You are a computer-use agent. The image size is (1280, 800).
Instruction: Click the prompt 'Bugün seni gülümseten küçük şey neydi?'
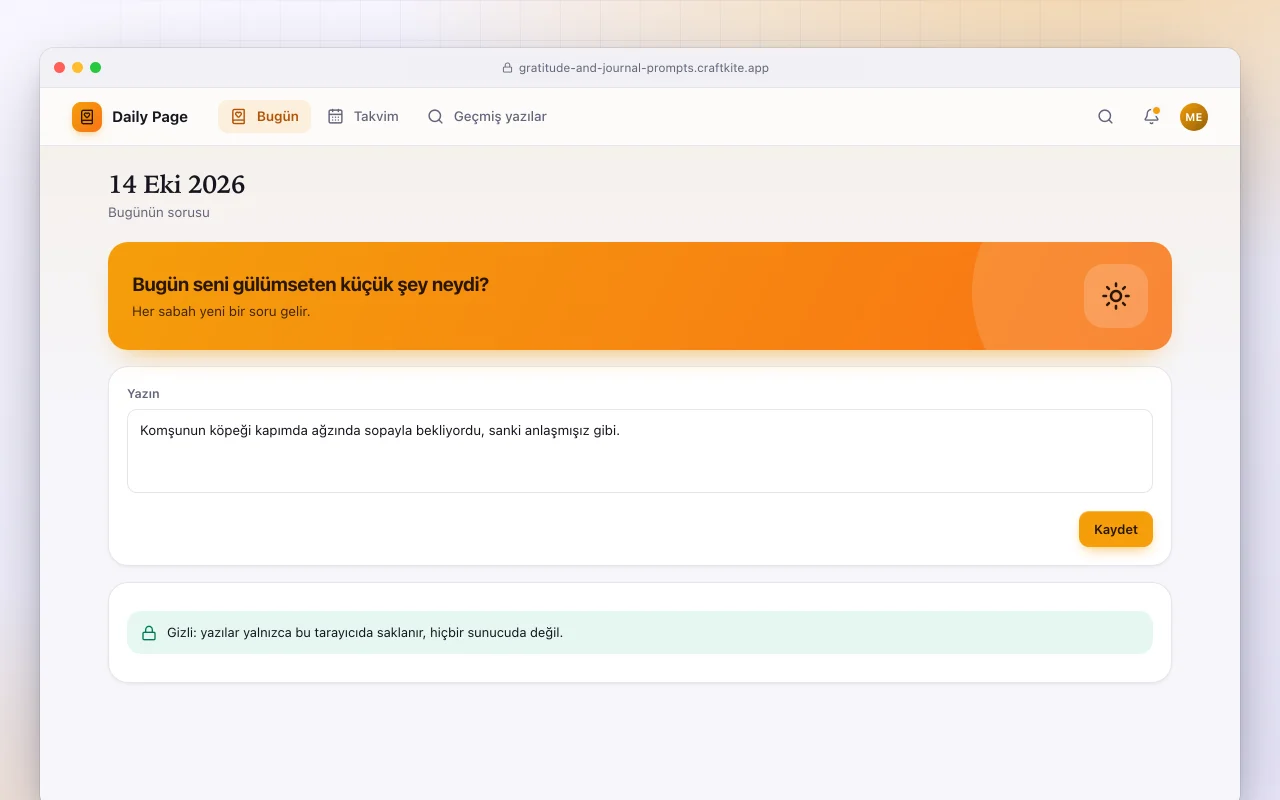click(310, 285)
